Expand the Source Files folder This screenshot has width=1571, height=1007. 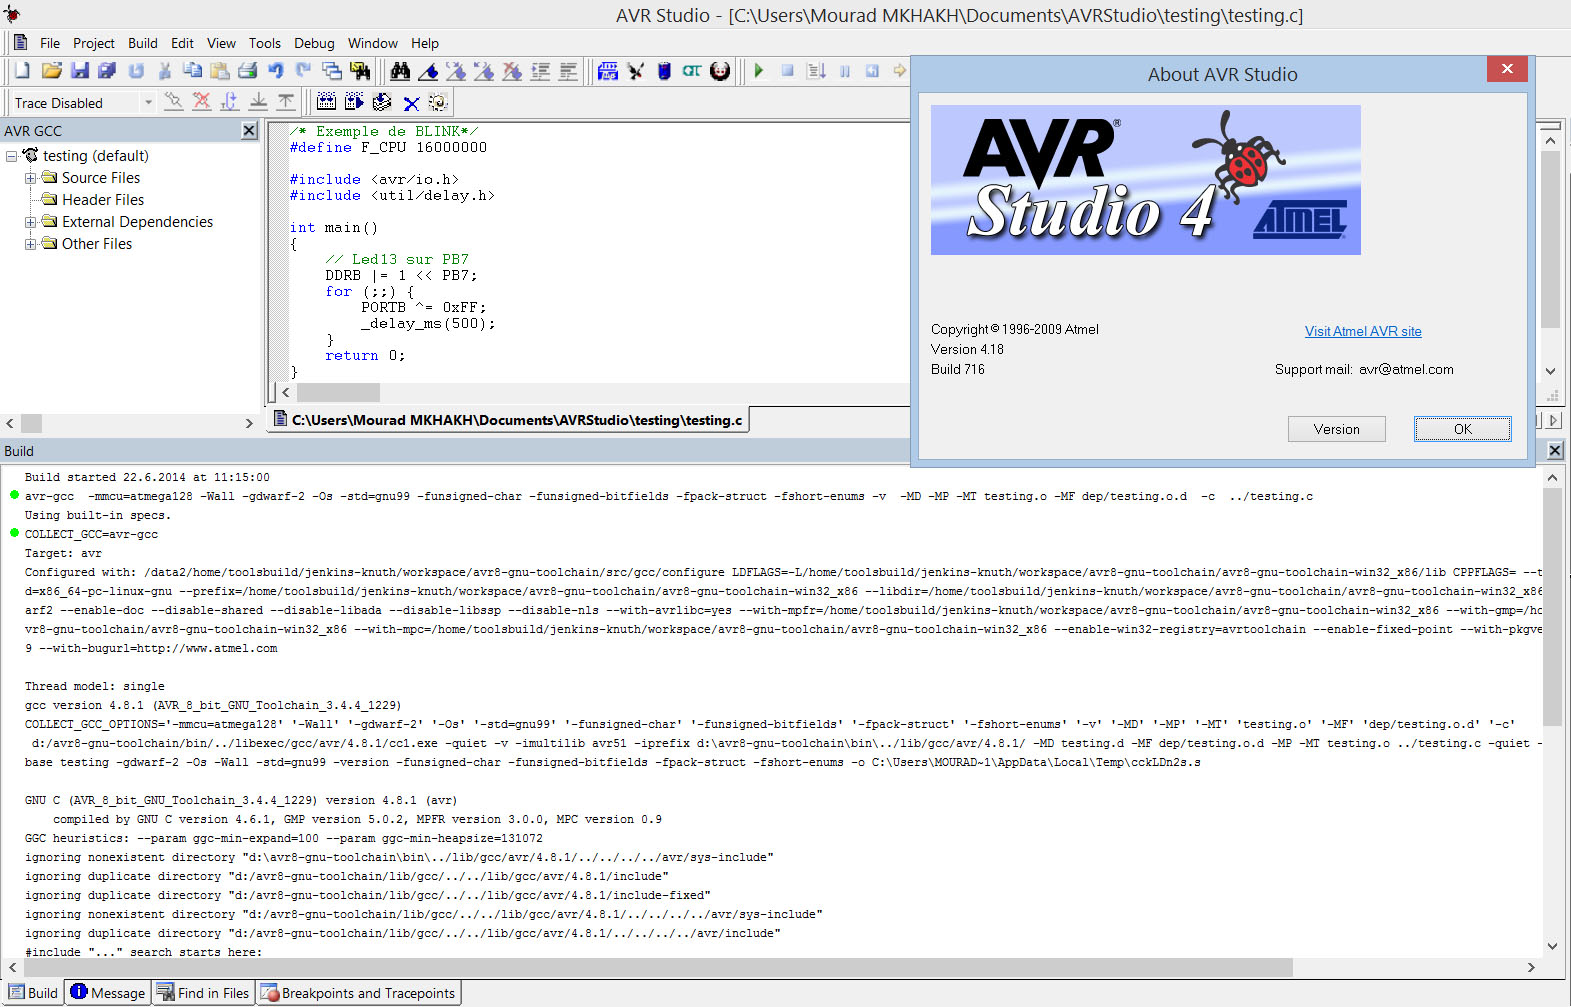[x=30, y=178]
